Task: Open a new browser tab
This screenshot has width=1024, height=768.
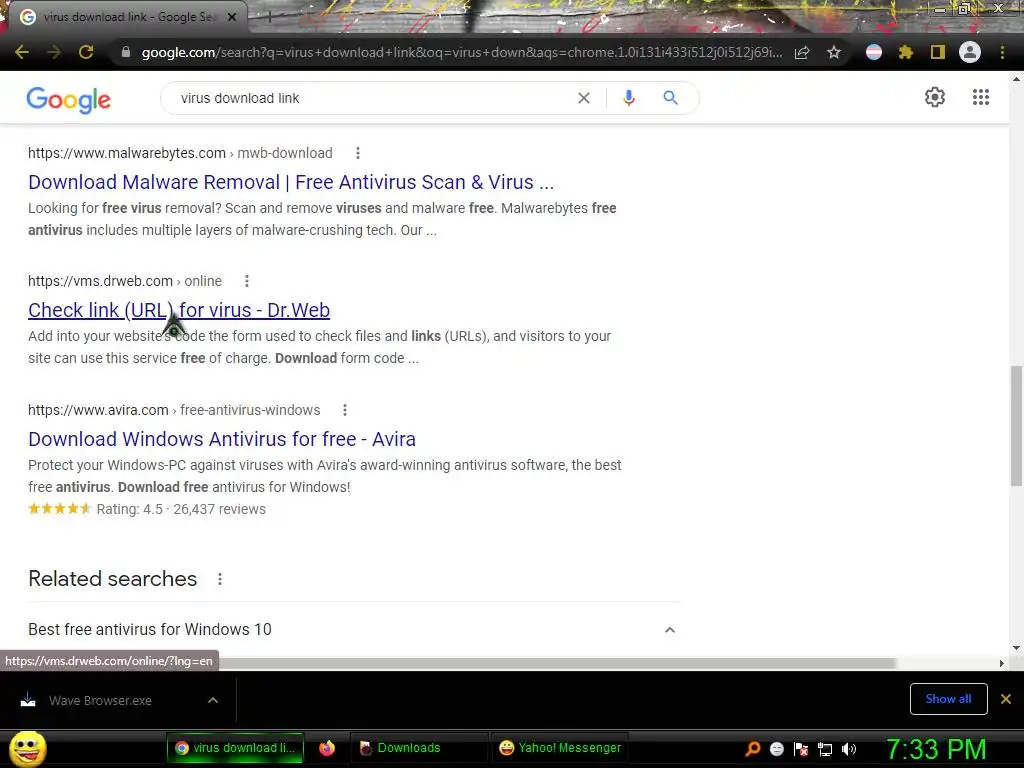Action: [268, 17]
